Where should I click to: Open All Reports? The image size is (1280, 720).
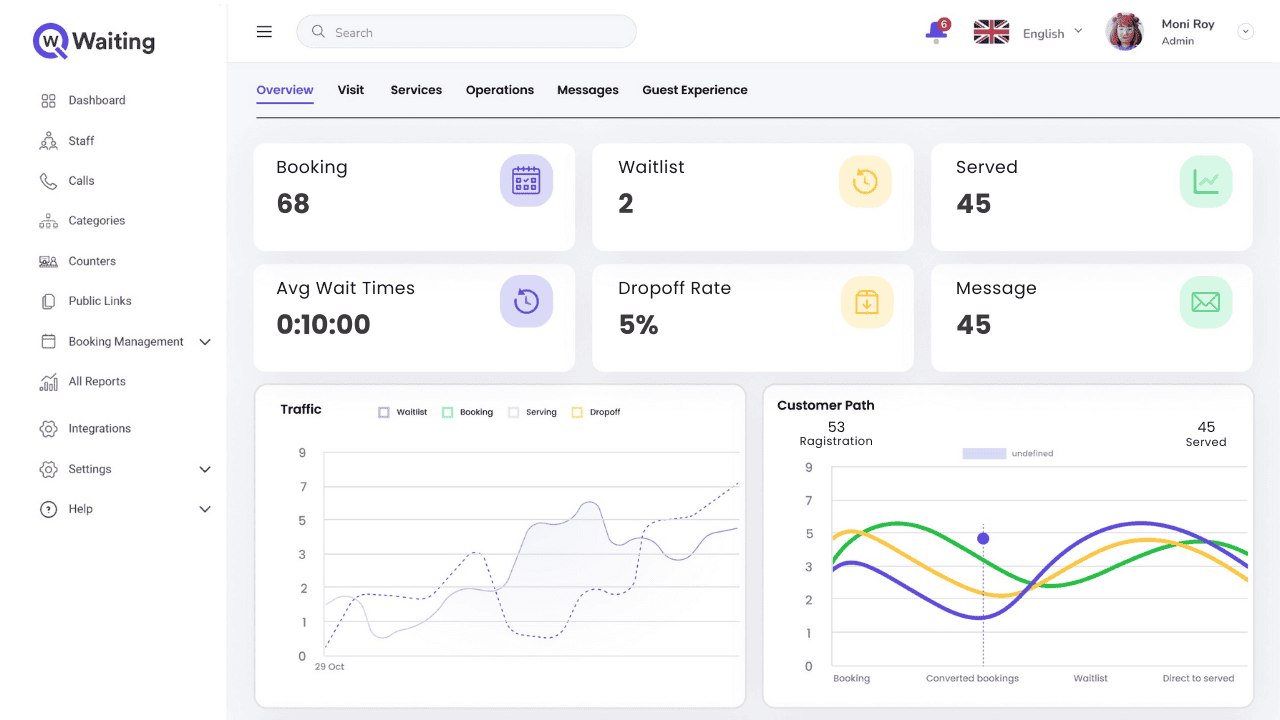point(97,381)
